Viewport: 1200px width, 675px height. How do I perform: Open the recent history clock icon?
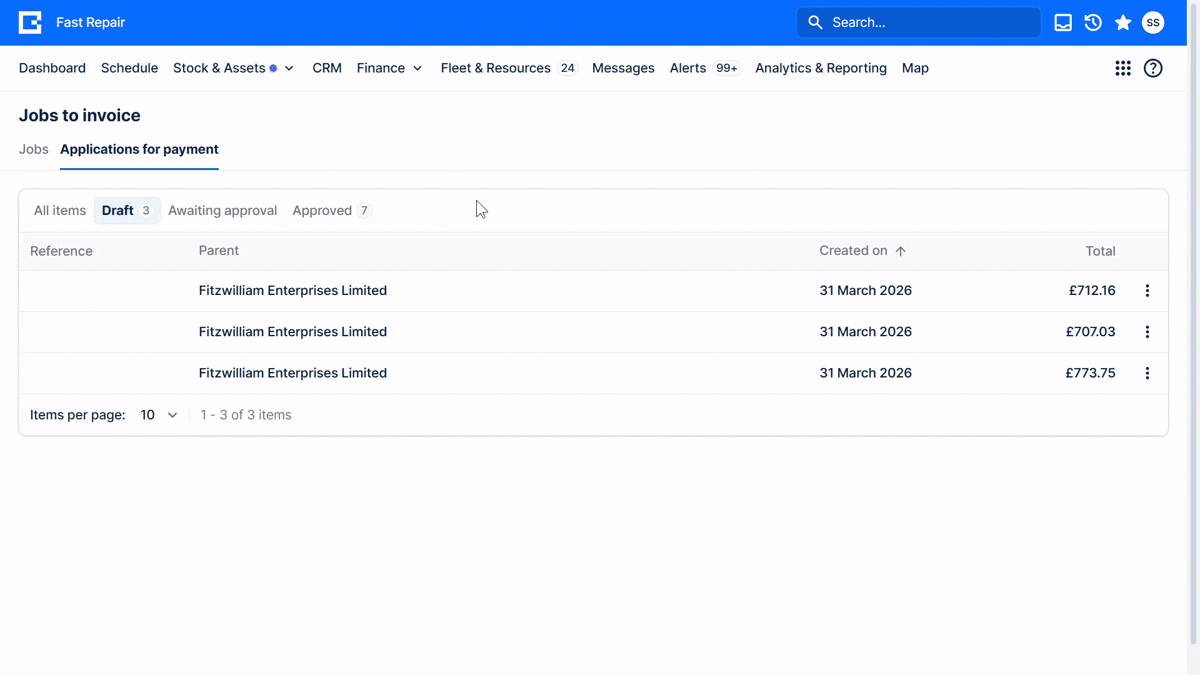click(1093, 22)
